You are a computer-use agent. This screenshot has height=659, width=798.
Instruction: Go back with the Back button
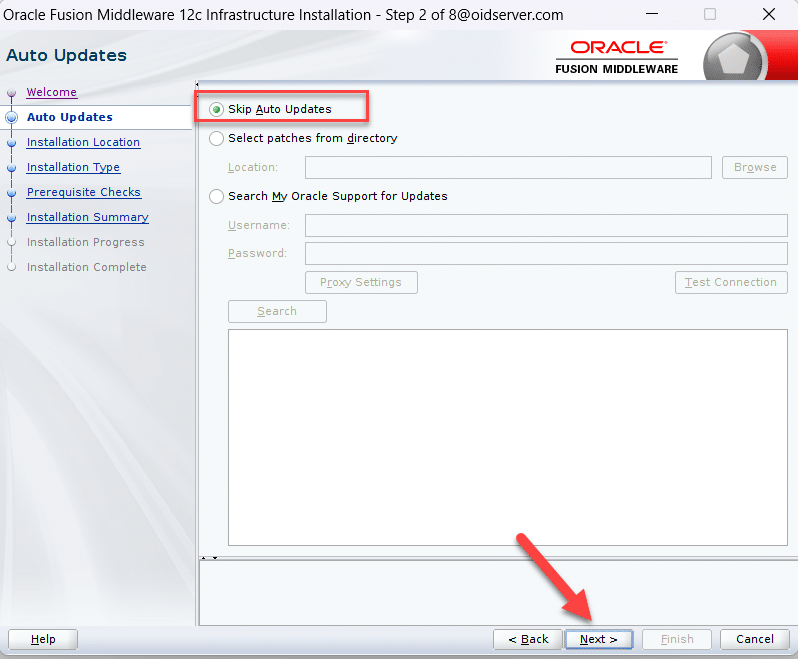point(528,639)
